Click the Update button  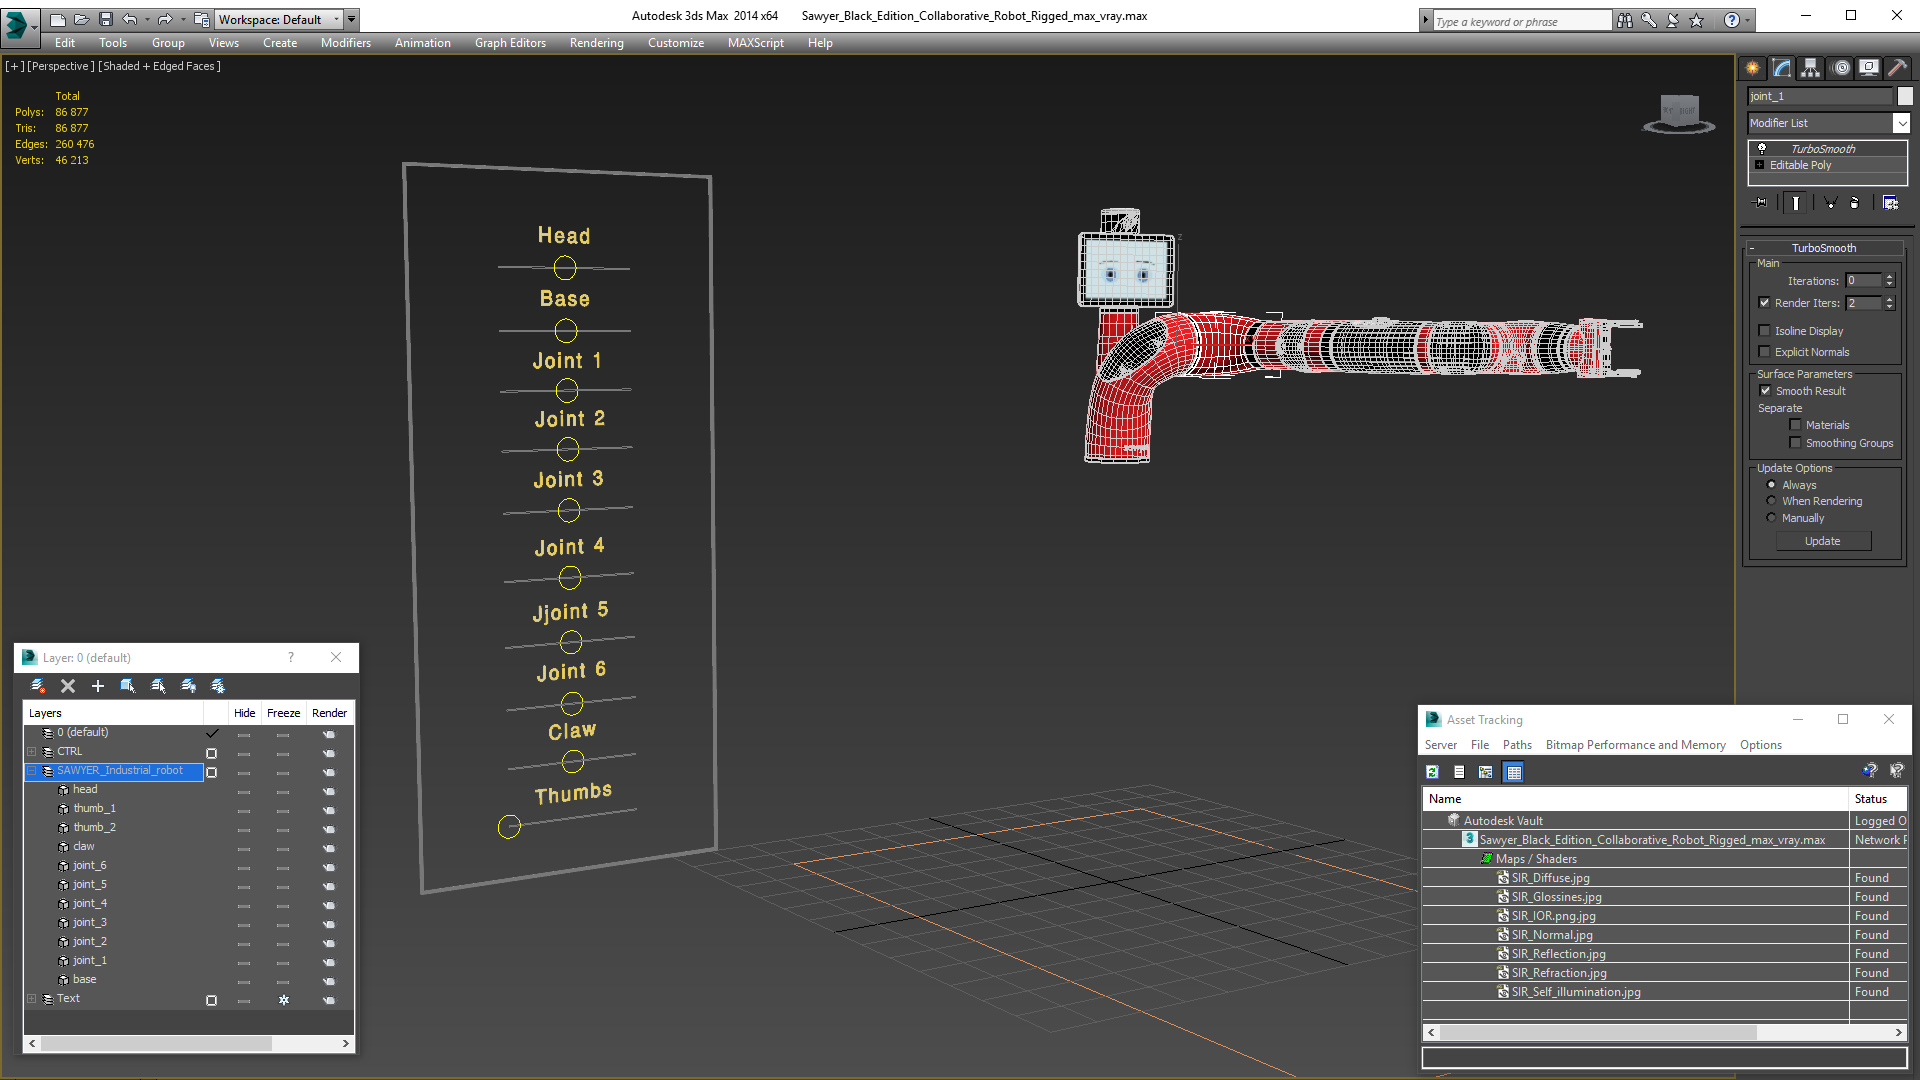tap(1822, 541)
